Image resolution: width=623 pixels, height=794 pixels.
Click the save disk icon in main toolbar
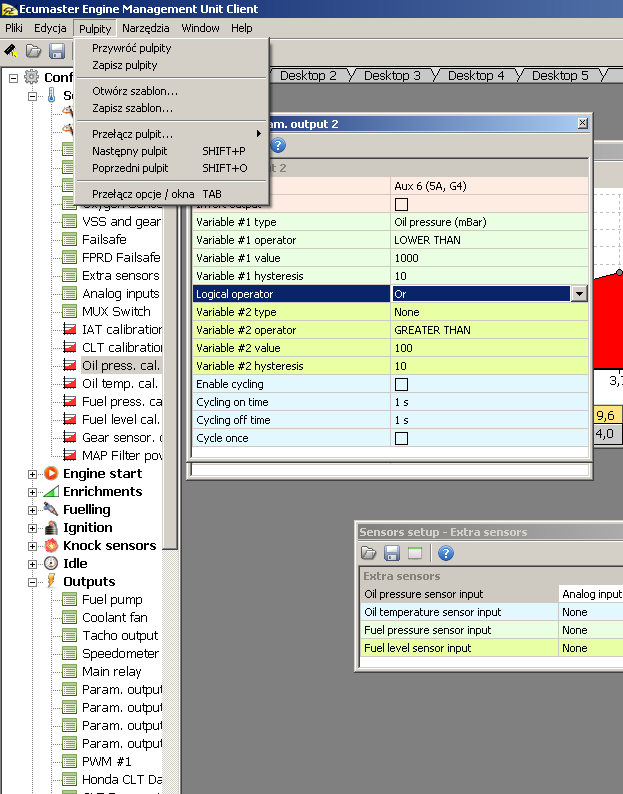[x=57, y=51]
